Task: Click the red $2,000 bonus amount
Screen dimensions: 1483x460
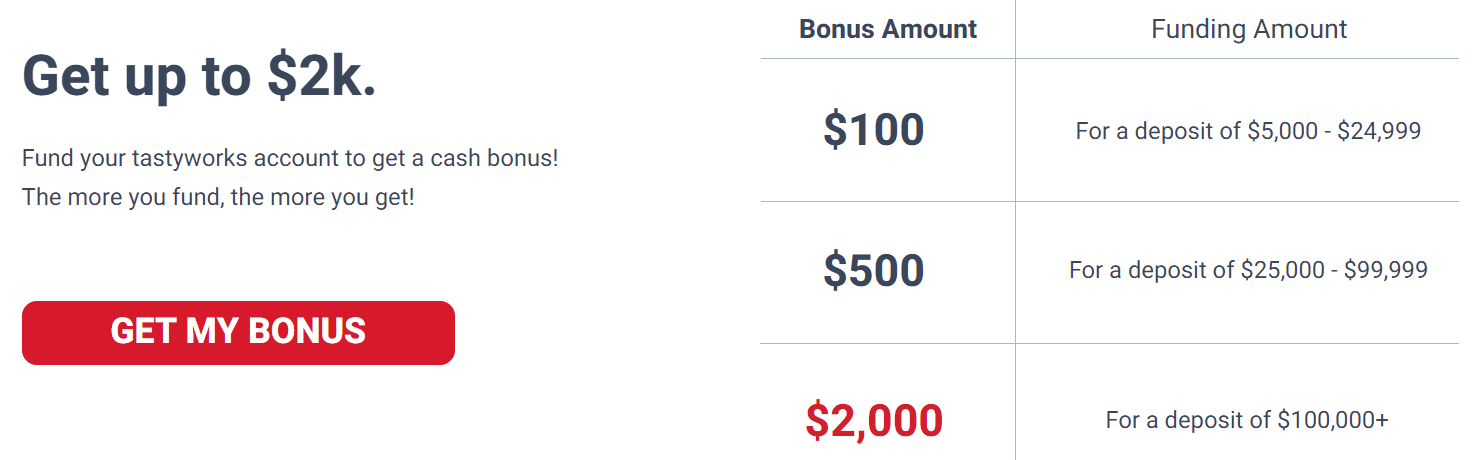Action: pos(873,421)
